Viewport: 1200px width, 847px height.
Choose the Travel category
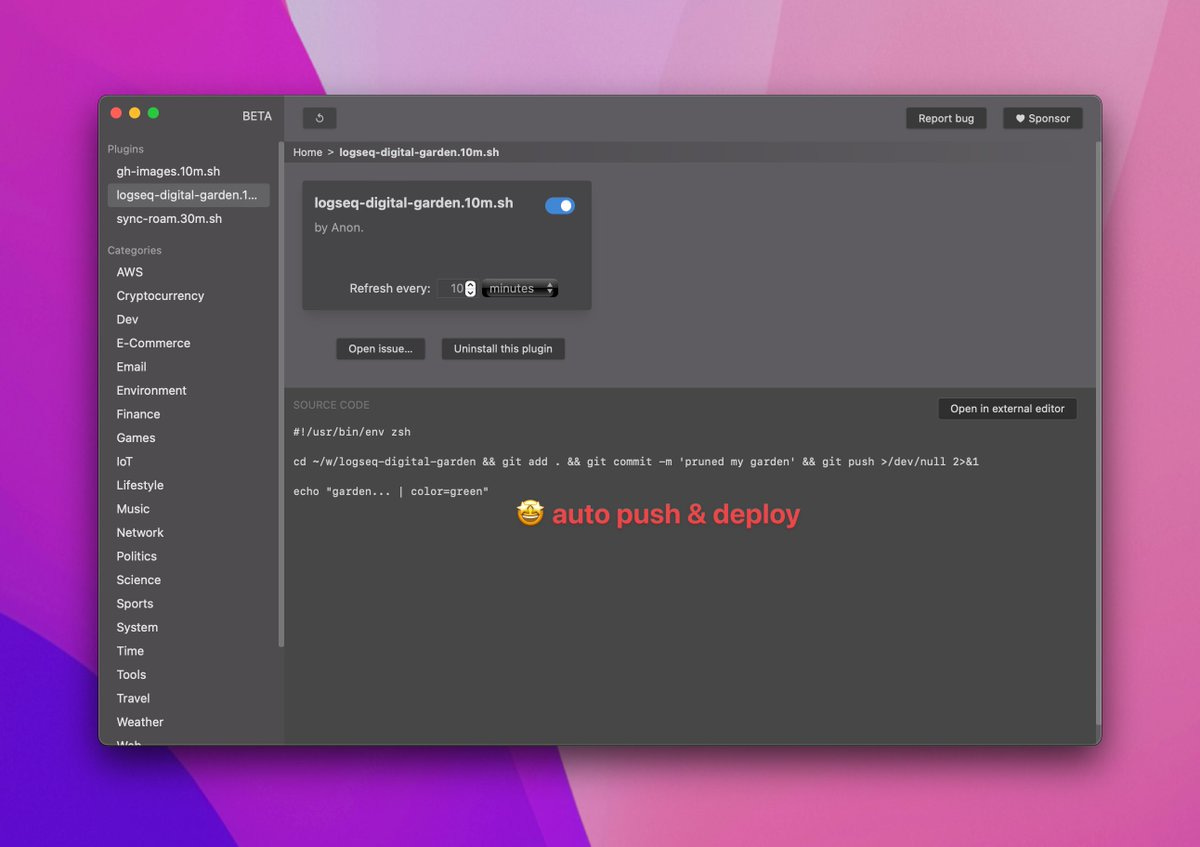click(x=133, y=699)
